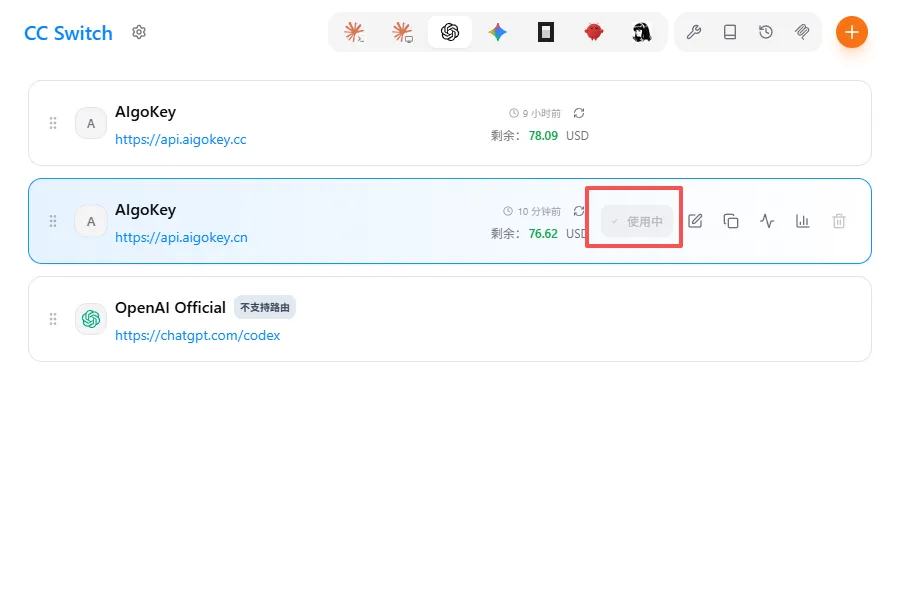Click the 不支持路由 badge
This screenshot has width=900, height=600.
(265, 308)
